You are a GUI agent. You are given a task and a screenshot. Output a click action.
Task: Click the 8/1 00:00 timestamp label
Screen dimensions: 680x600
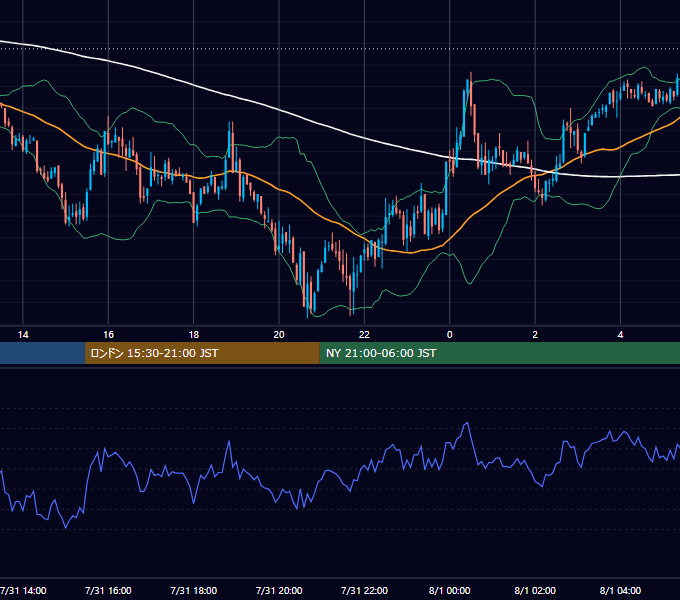[x=450, y=590]
